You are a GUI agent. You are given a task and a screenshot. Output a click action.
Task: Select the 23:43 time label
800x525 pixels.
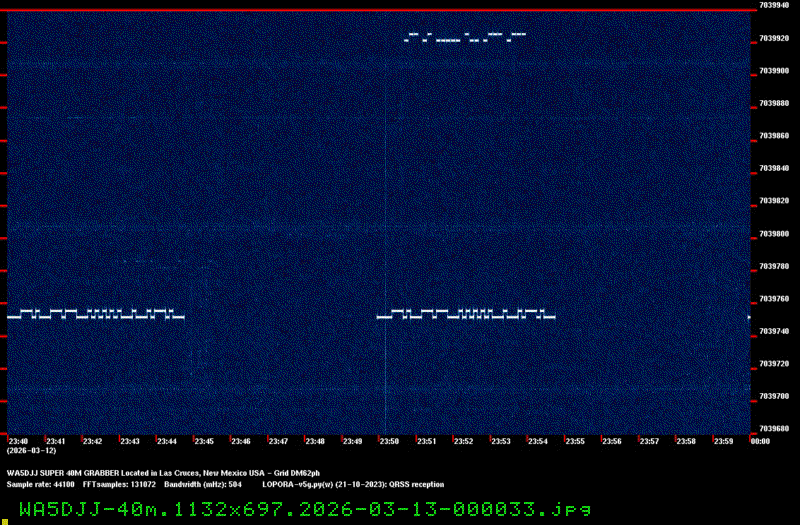130,441
